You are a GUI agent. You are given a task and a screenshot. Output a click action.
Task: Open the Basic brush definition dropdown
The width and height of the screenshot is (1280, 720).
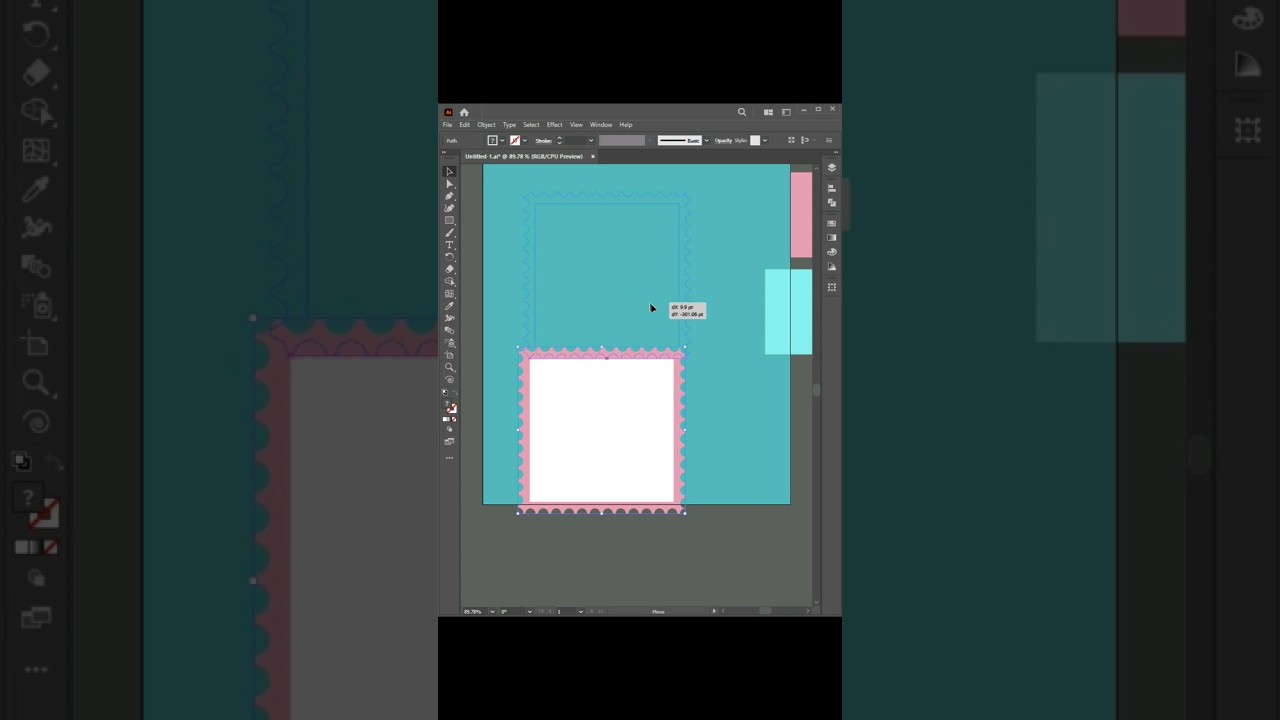[707, 140]
